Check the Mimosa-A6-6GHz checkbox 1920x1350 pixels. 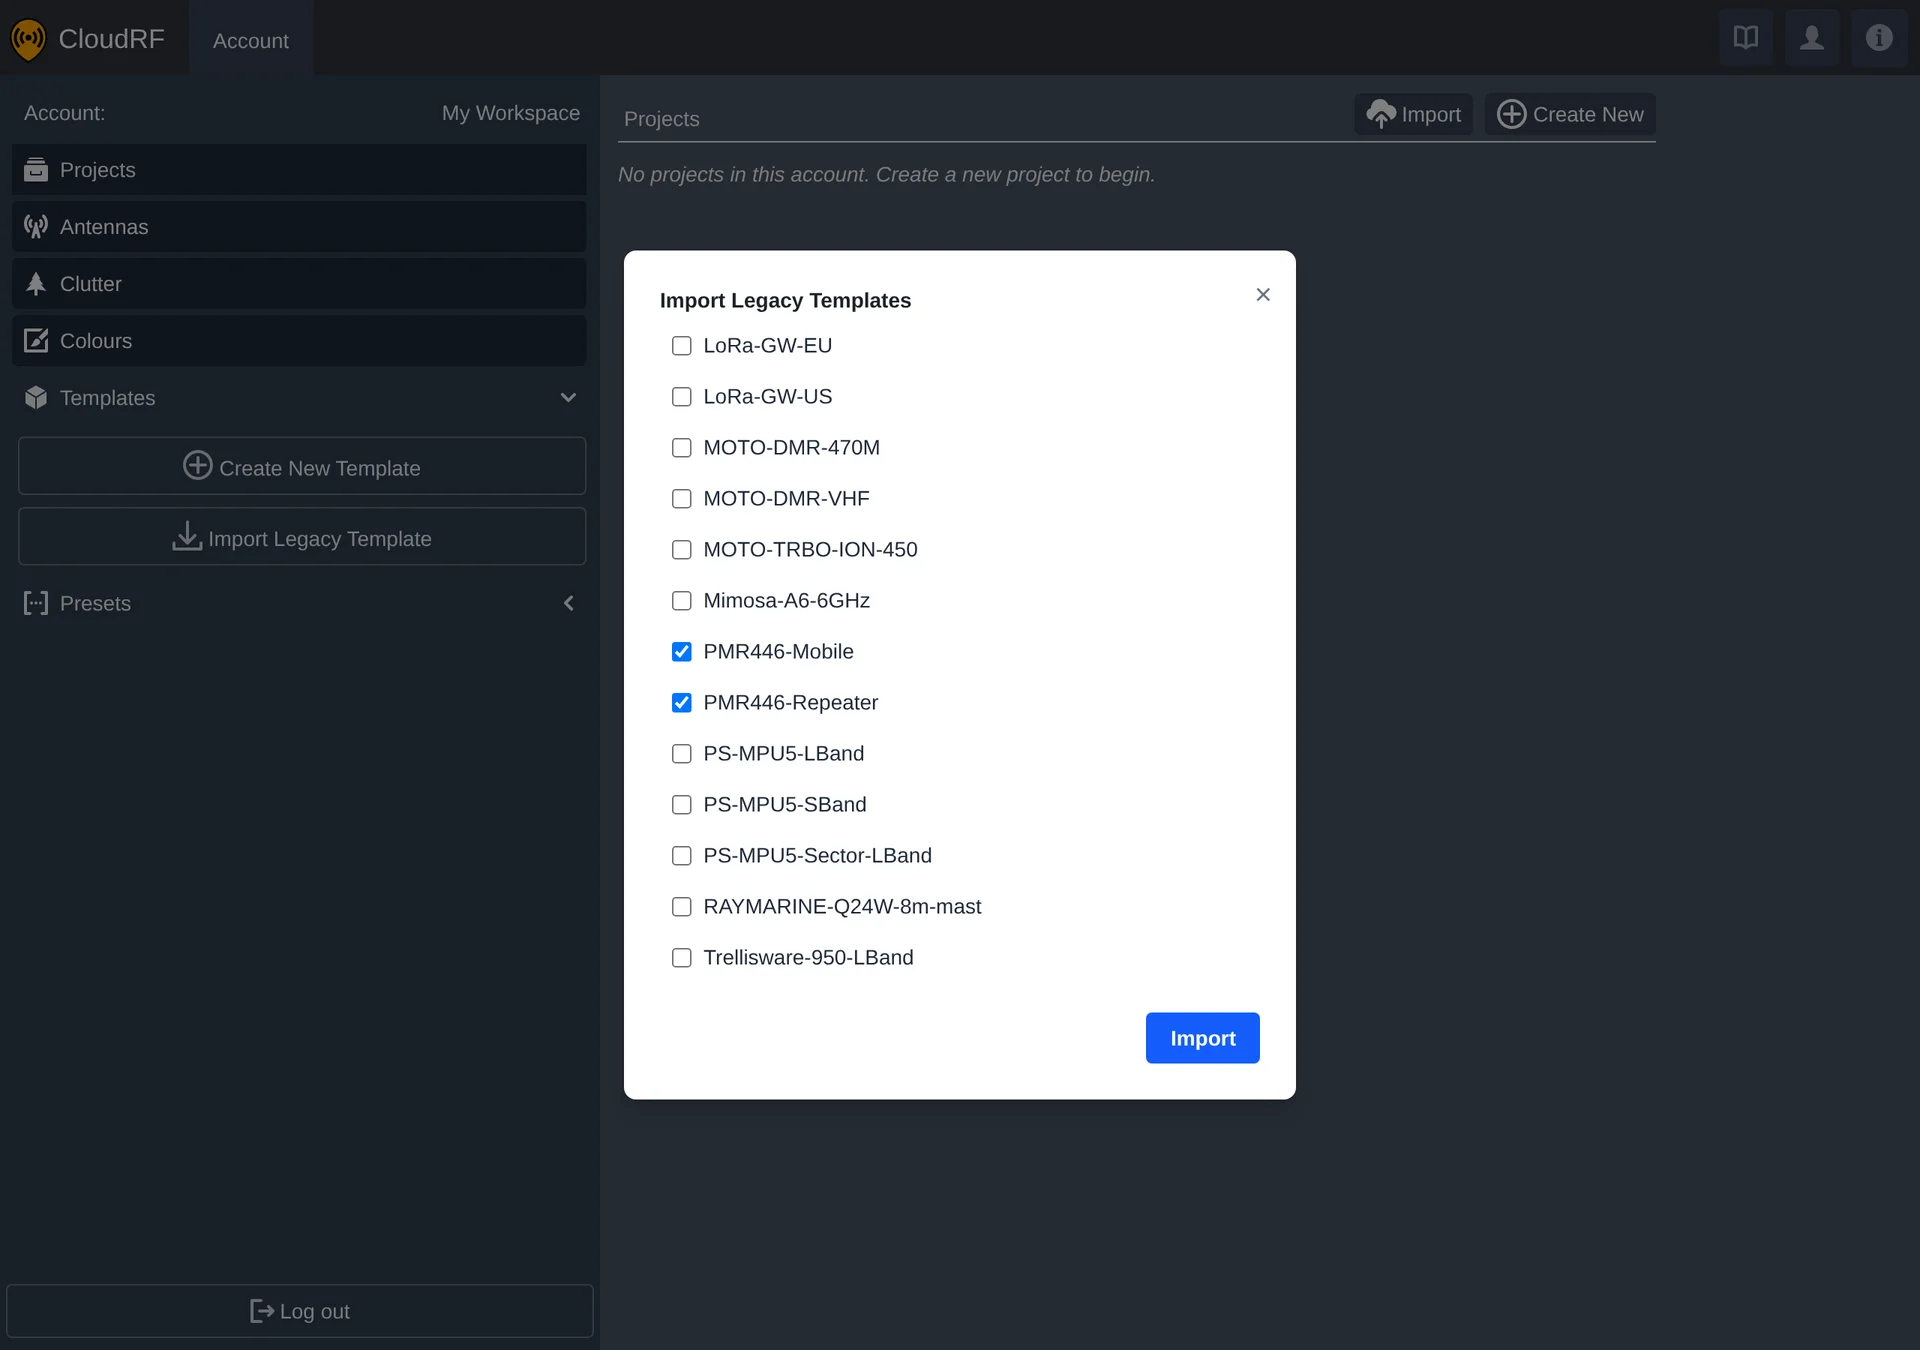[681, 601]
